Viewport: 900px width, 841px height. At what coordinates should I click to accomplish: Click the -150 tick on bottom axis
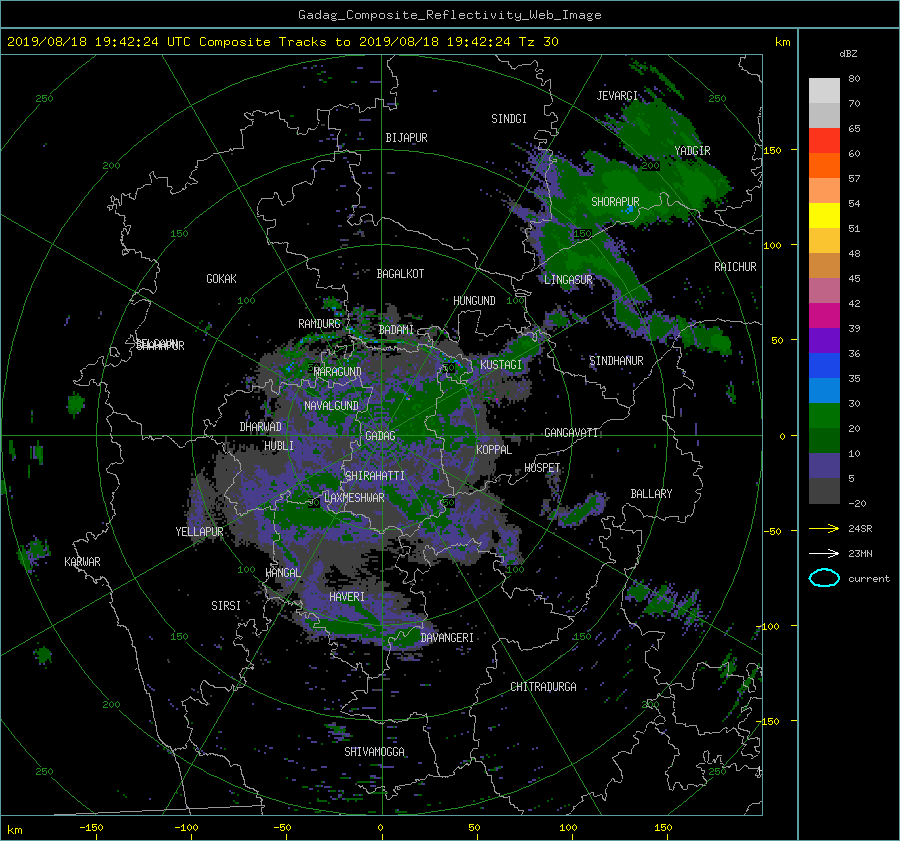tap(91, 828)
